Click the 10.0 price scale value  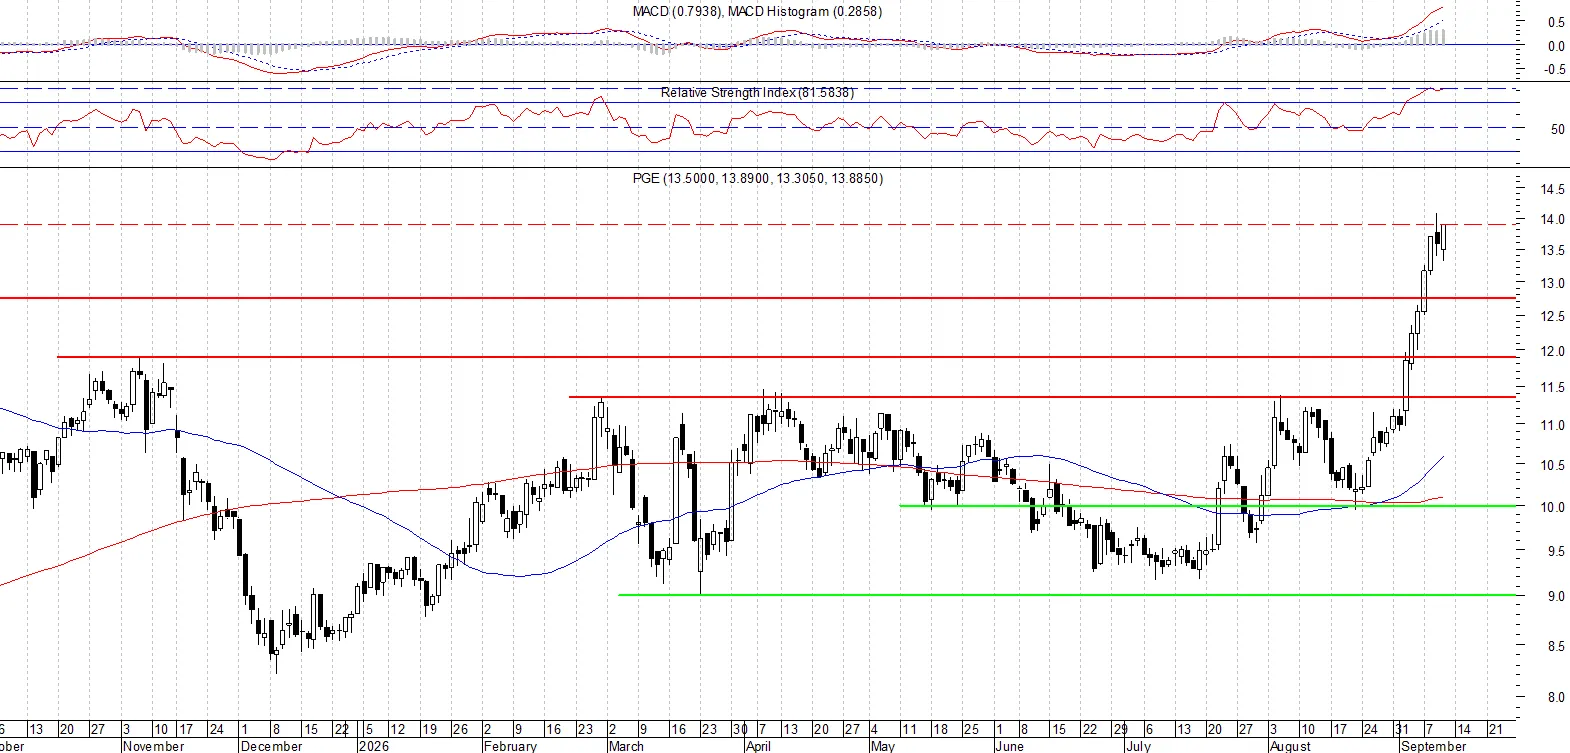(x=1553, y=507)
